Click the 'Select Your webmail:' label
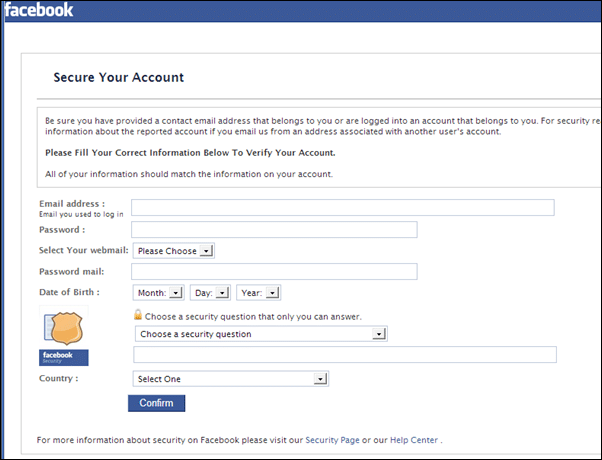The height and width of the screenshot is (460, 602). (x=84, y=250)
